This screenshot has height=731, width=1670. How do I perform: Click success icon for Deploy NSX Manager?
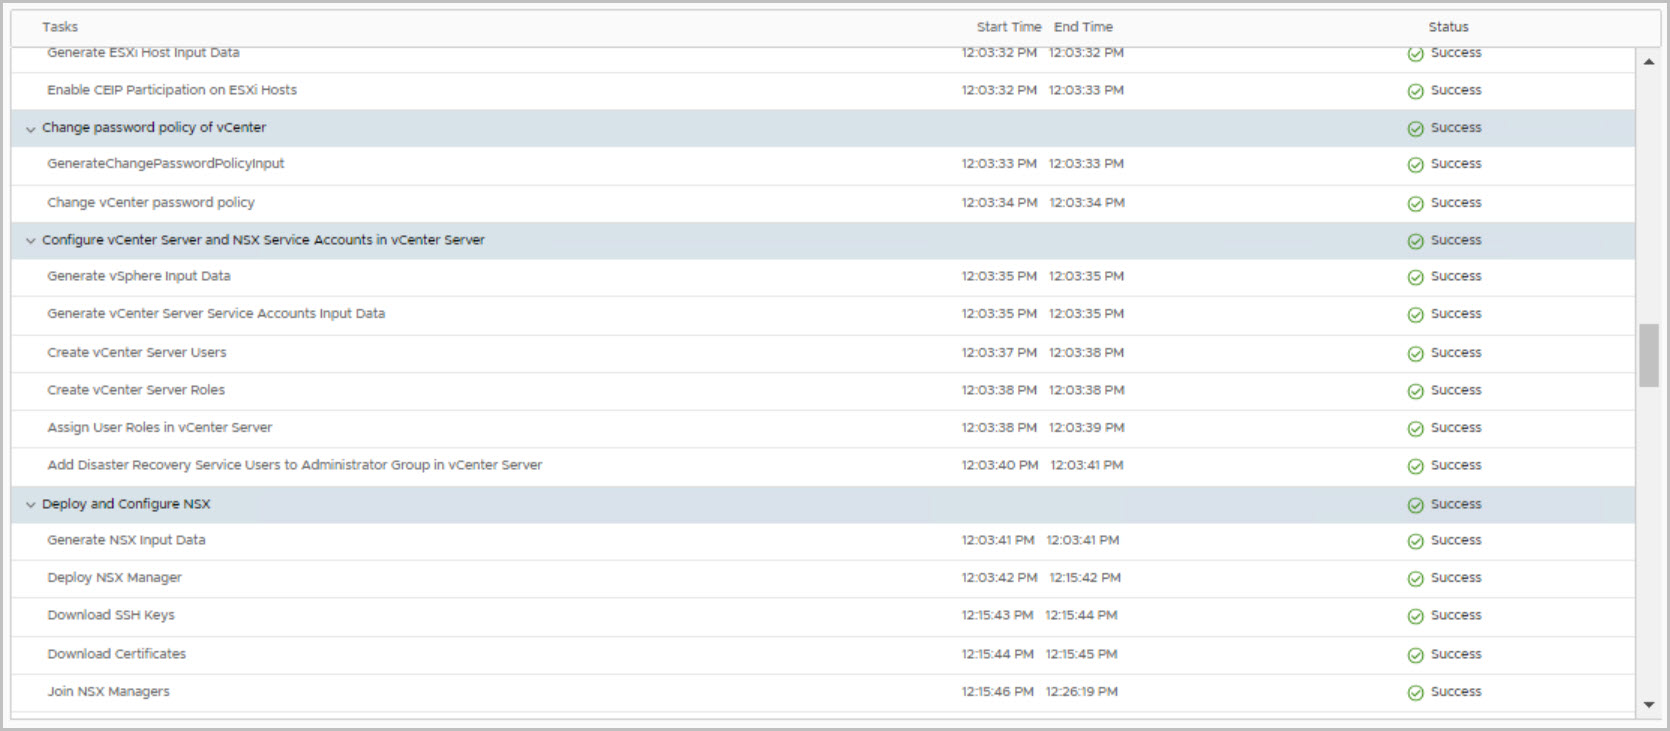(1415, 579)
